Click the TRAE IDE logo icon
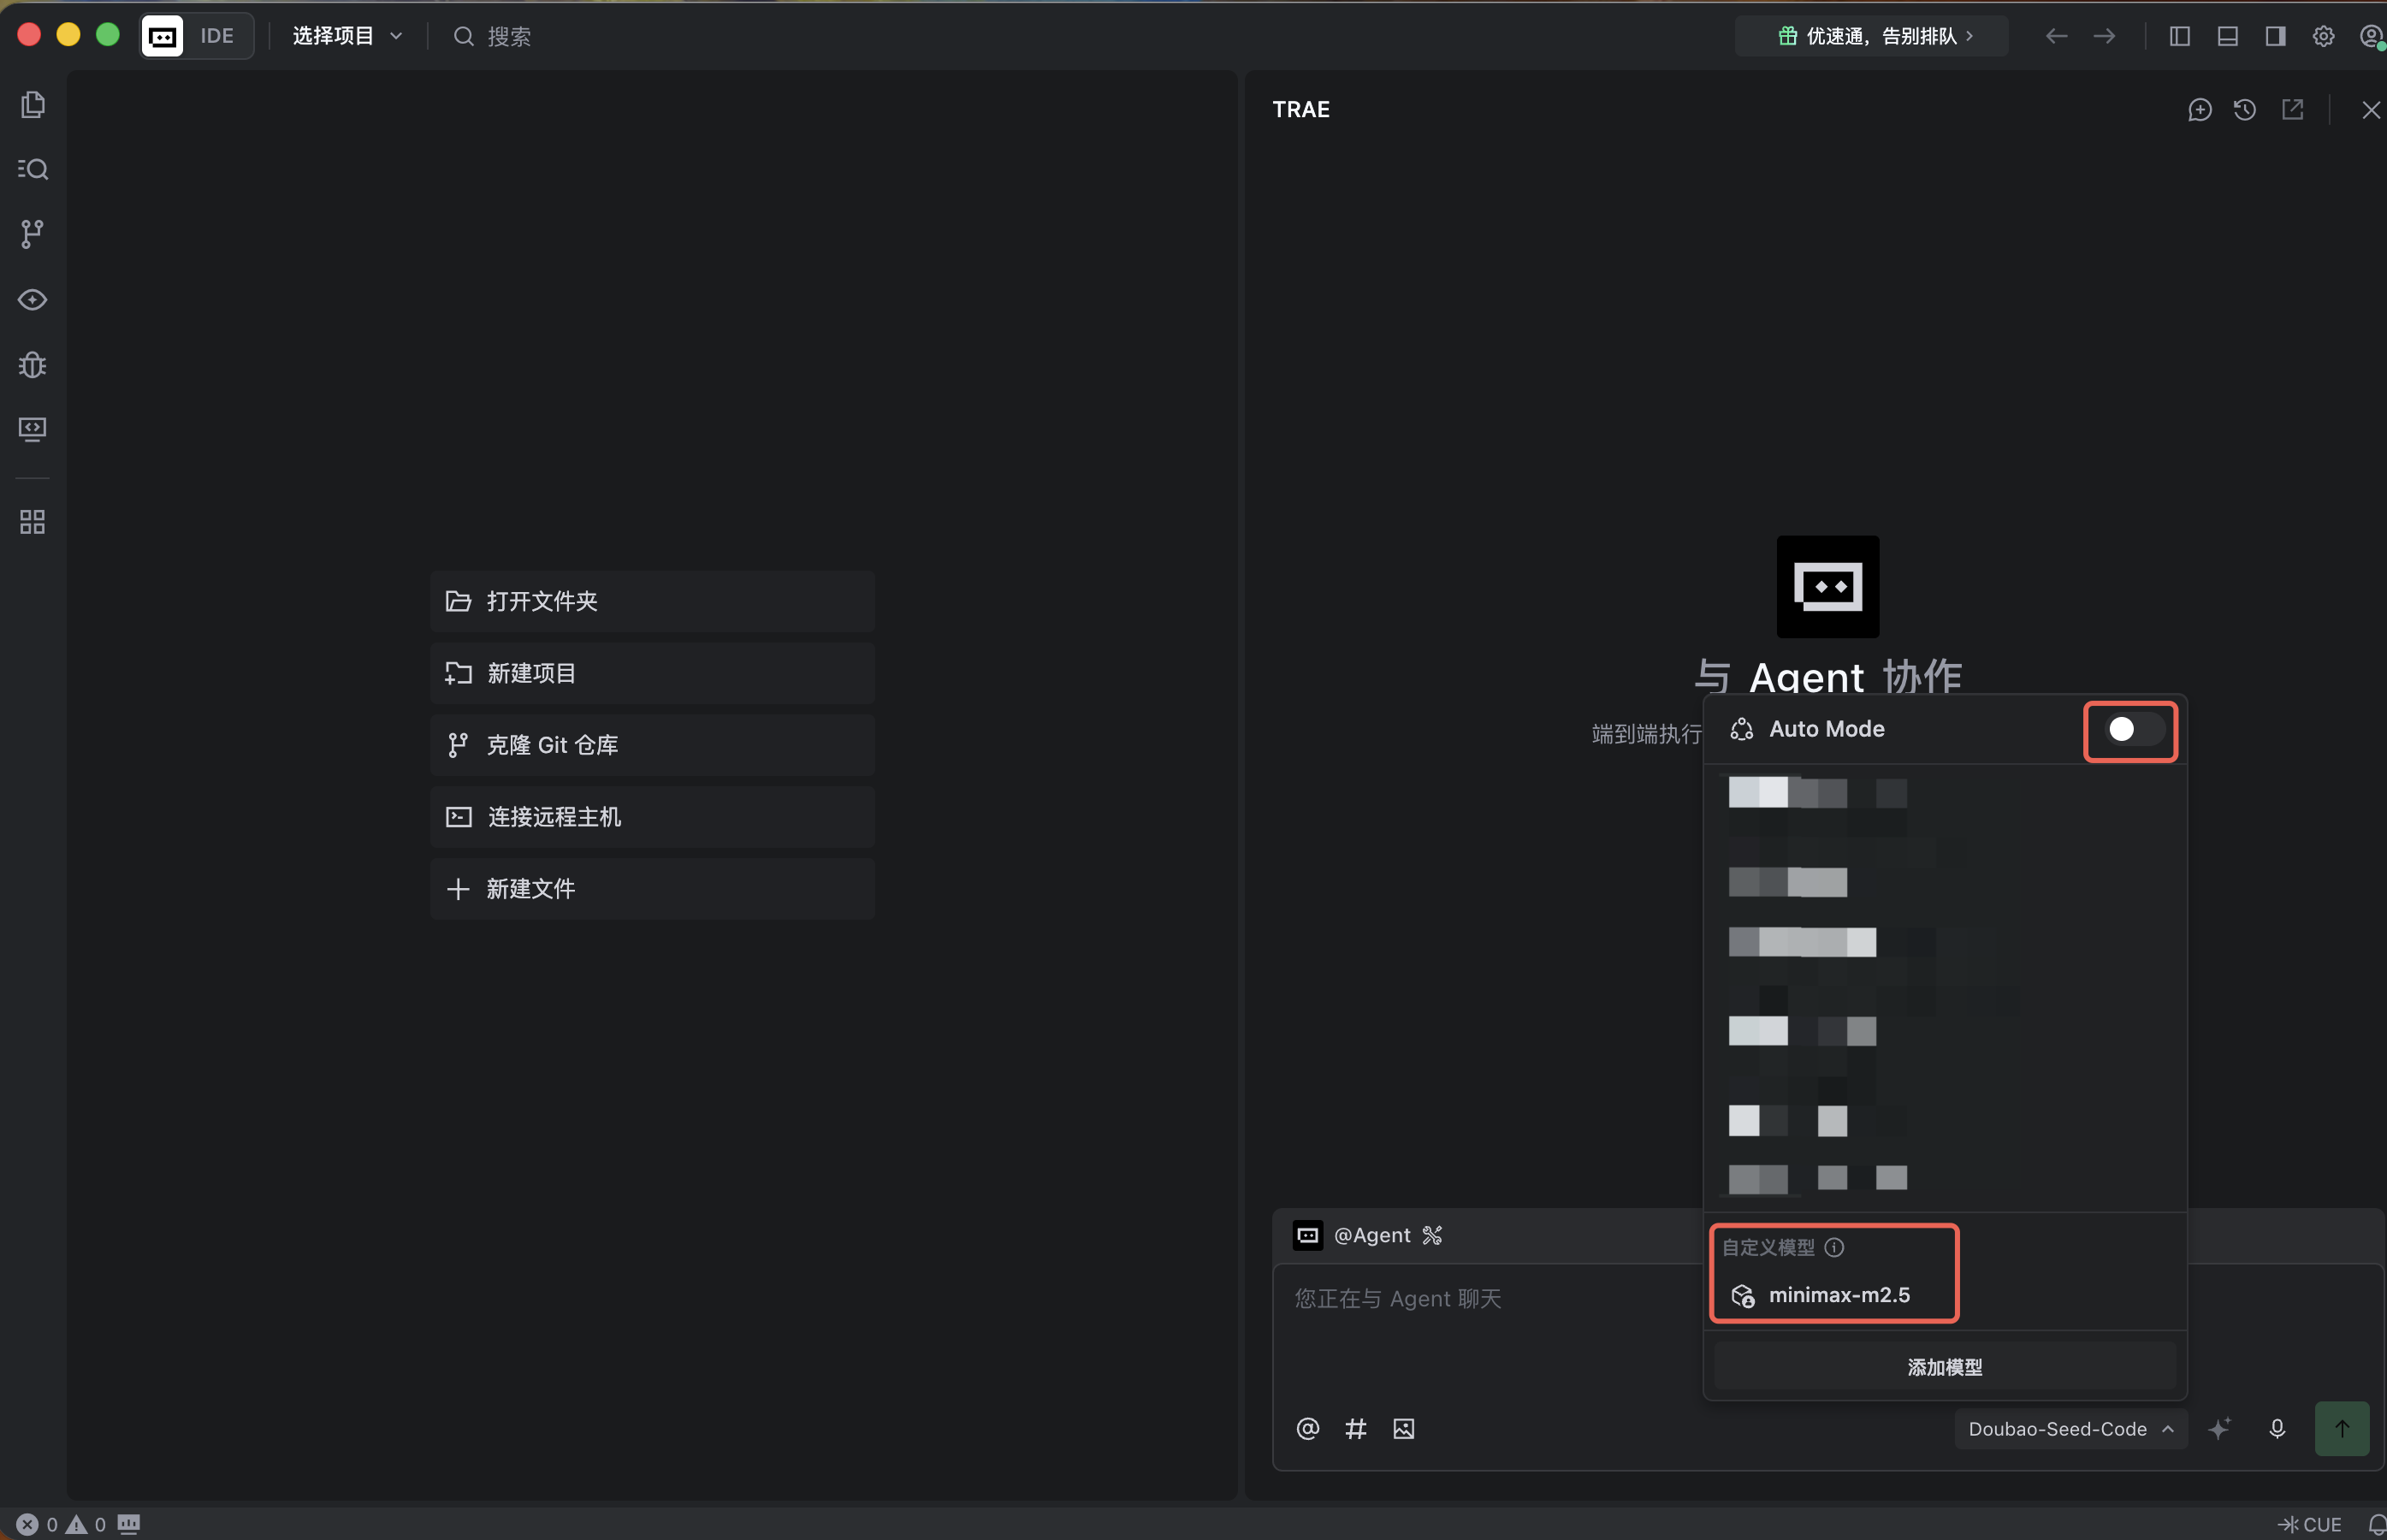 163,36
